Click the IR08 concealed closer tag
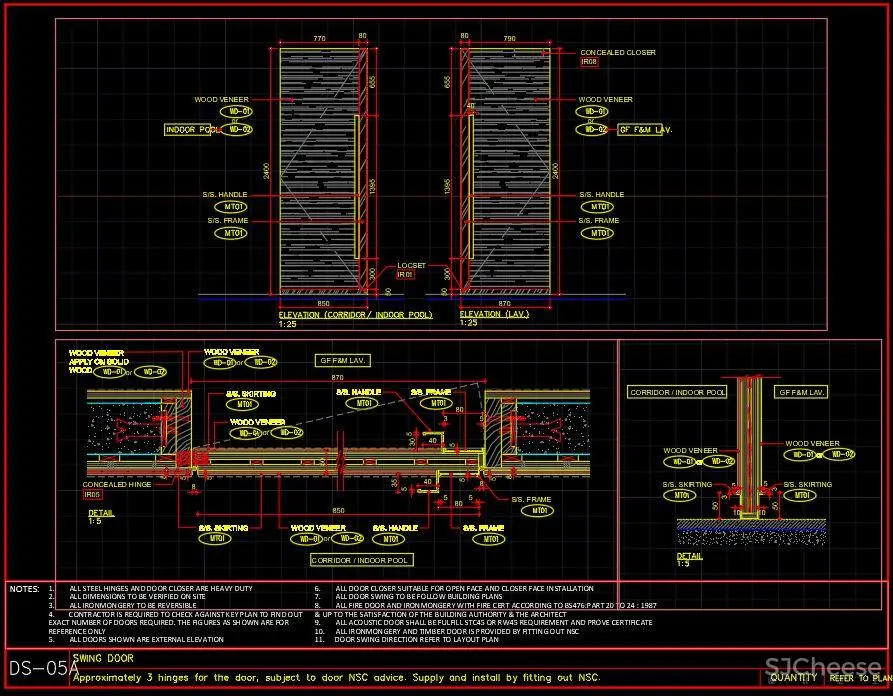This screenshot has height=696, width=893. pos(590,62)
